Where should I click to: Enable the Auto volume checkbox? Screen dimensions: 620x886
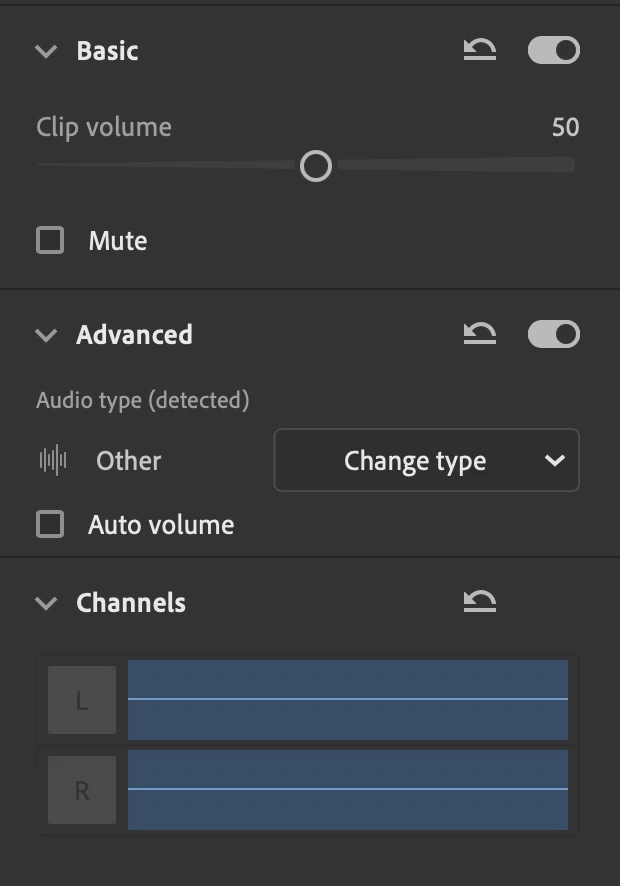tap(50, 524)
